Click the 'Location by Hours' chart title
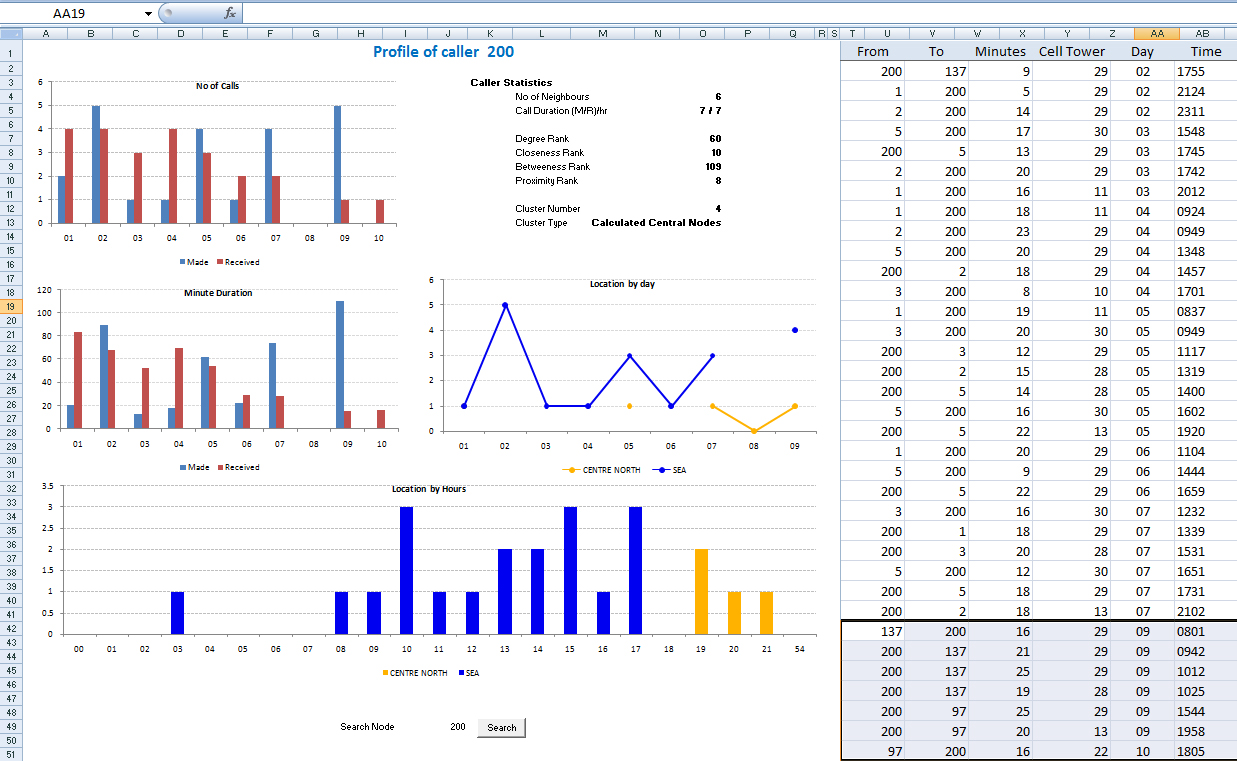This screenshot has width=1237, height=761. tap(428, 489)
